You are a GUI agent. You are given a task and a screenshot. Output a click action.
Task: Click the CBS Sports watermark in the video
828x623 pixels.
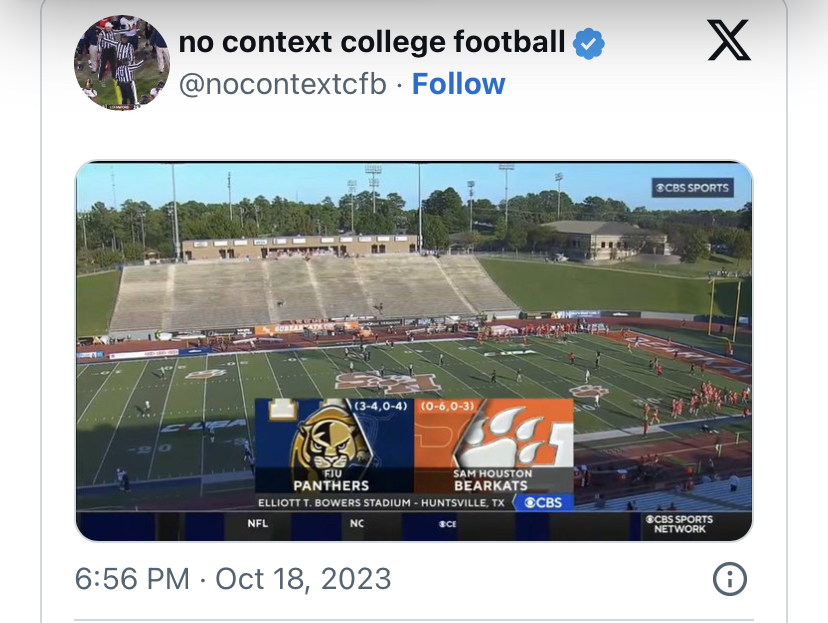pos(691,187)
